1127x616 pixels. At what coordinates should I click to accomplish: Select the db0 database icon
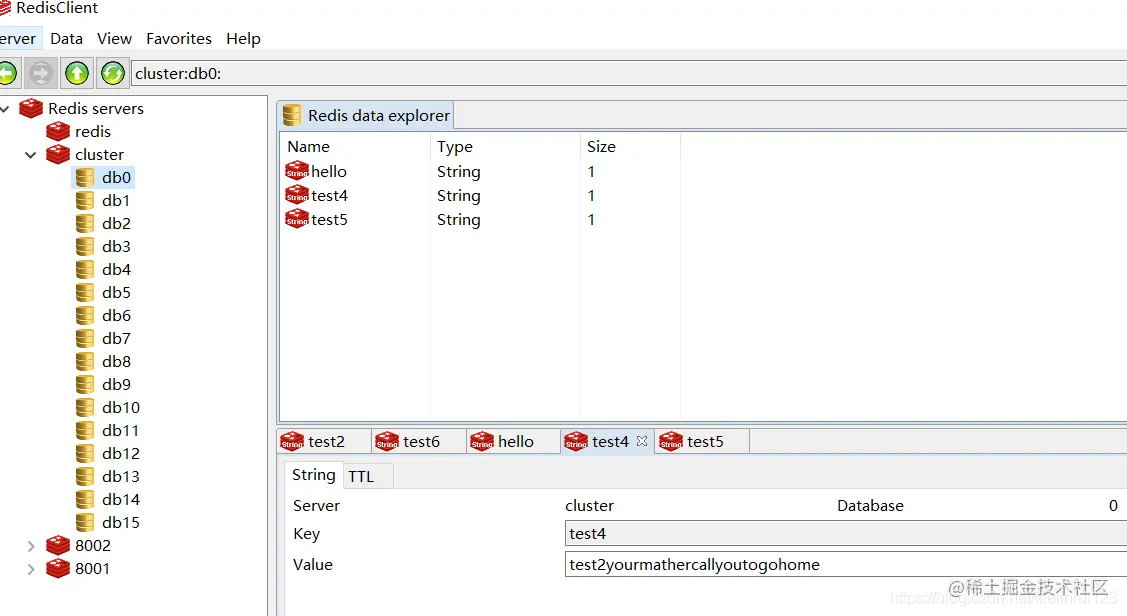coord(85,178)
